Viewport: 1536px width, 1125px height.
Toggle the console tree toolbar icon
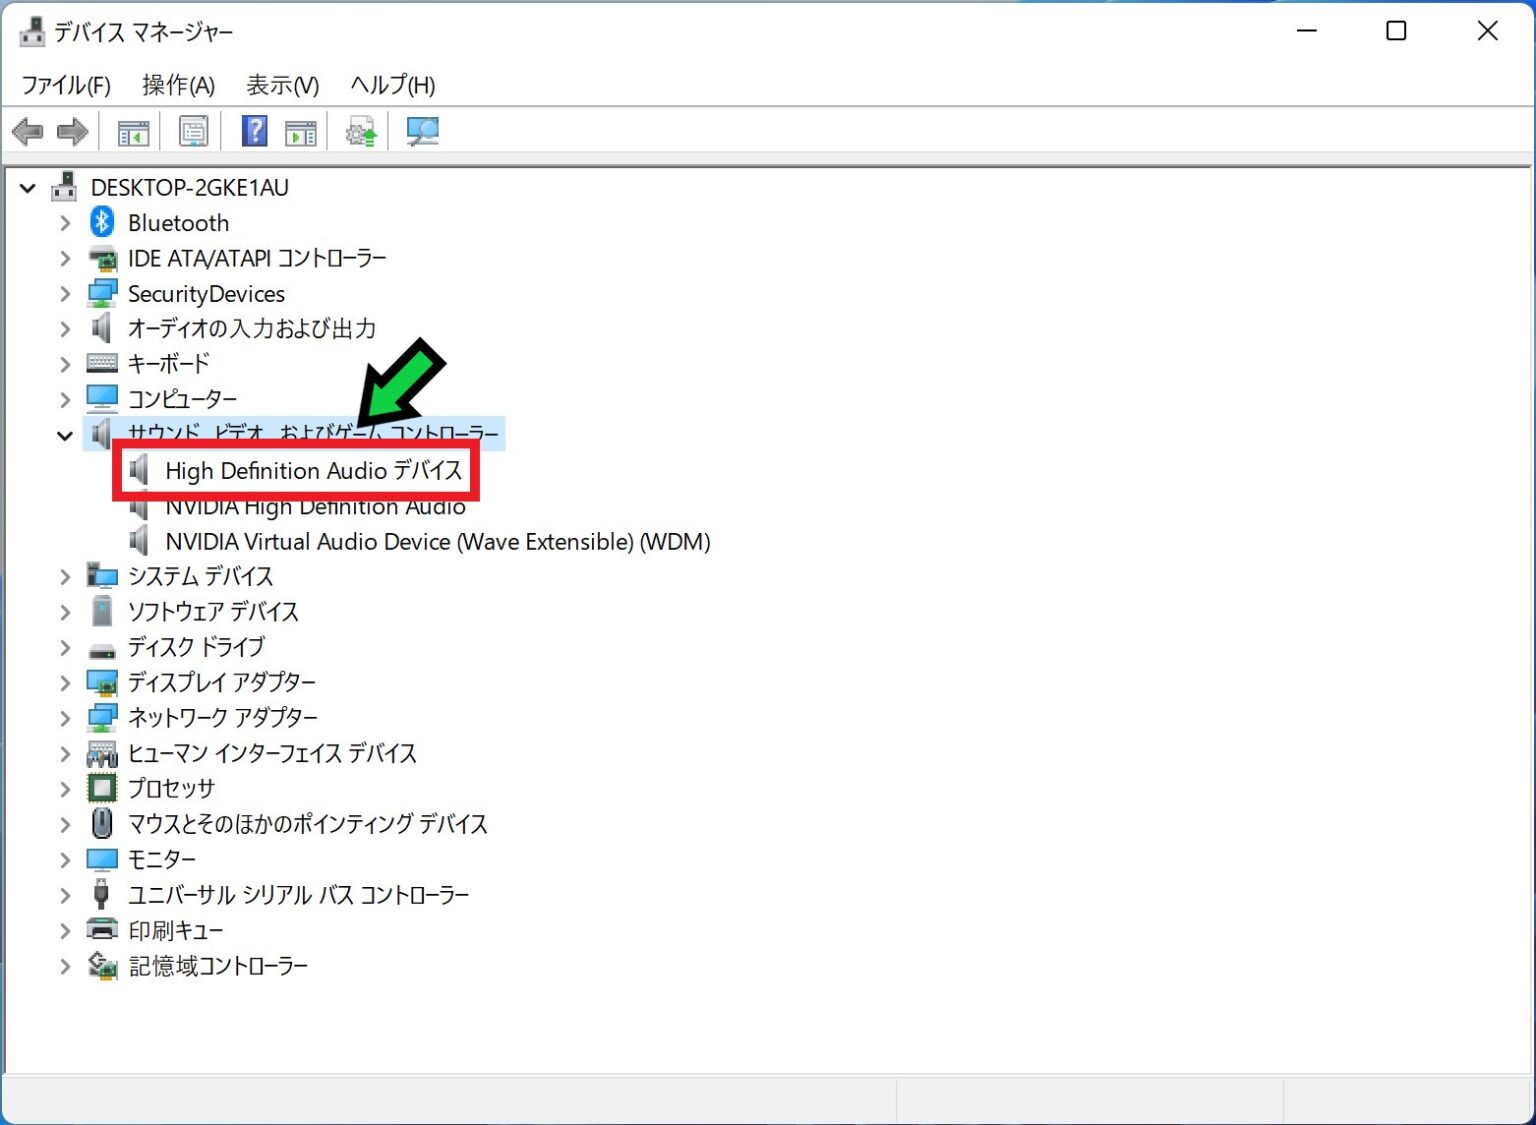pyautogui.click(x=133, y=132)
